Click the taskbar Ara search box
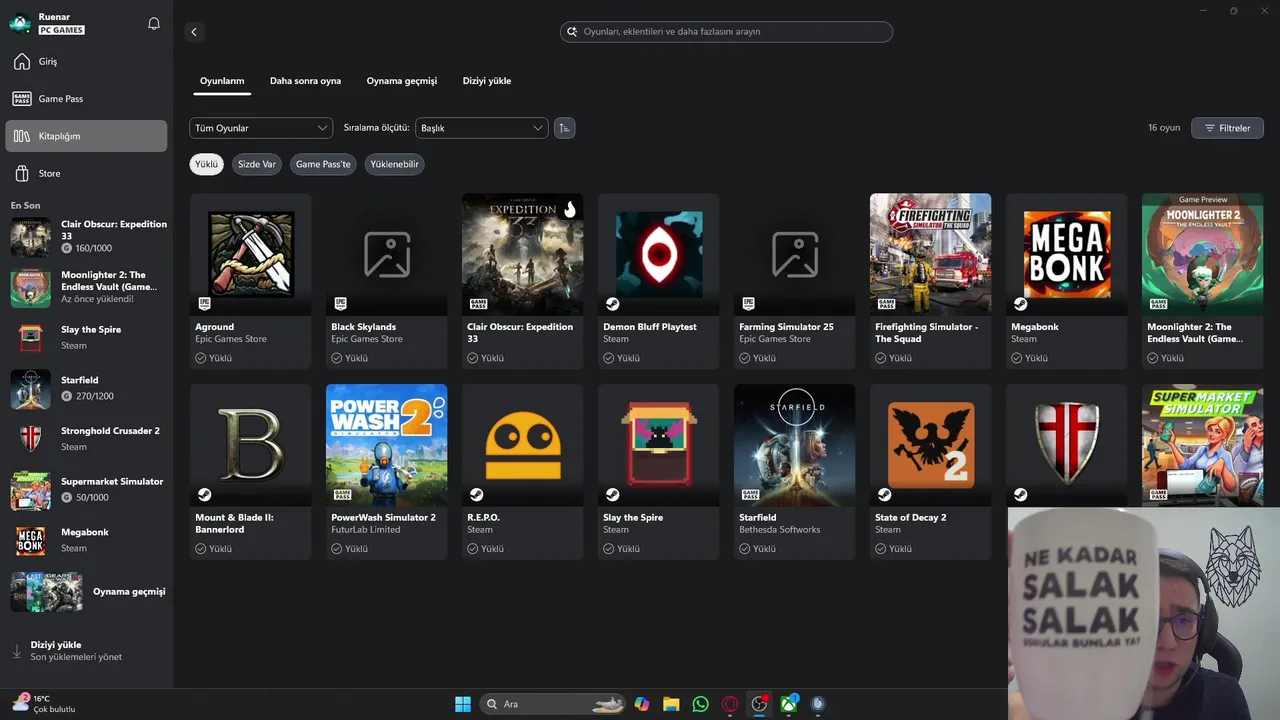 tap(552, 704)
